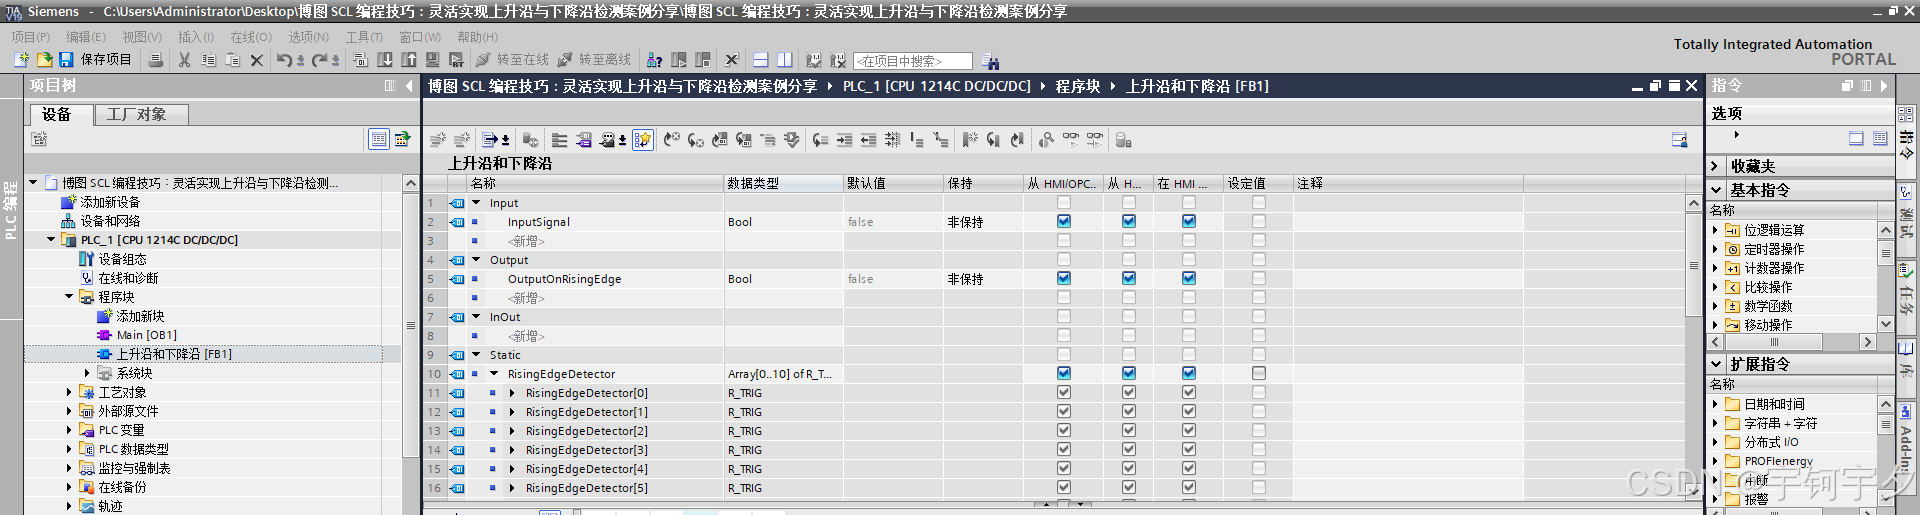Open the 选项(N) menu
The height and width of the screenshot is (515, 1920).
(x=309, y=37)
